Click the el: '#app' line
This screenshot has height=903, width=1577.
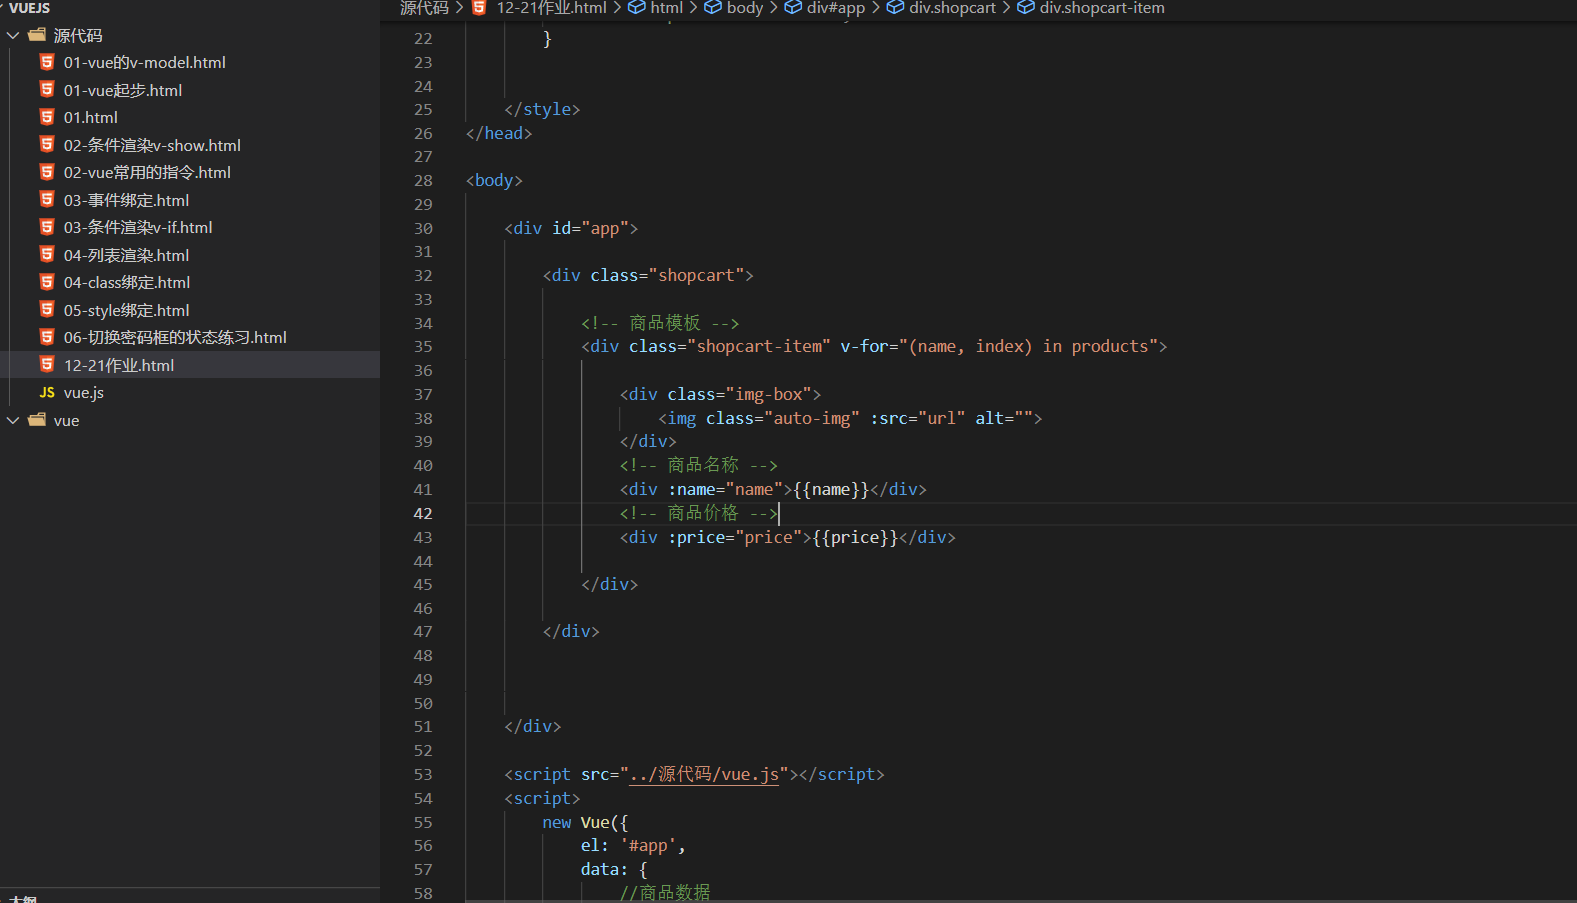click(x=633, y=845)
